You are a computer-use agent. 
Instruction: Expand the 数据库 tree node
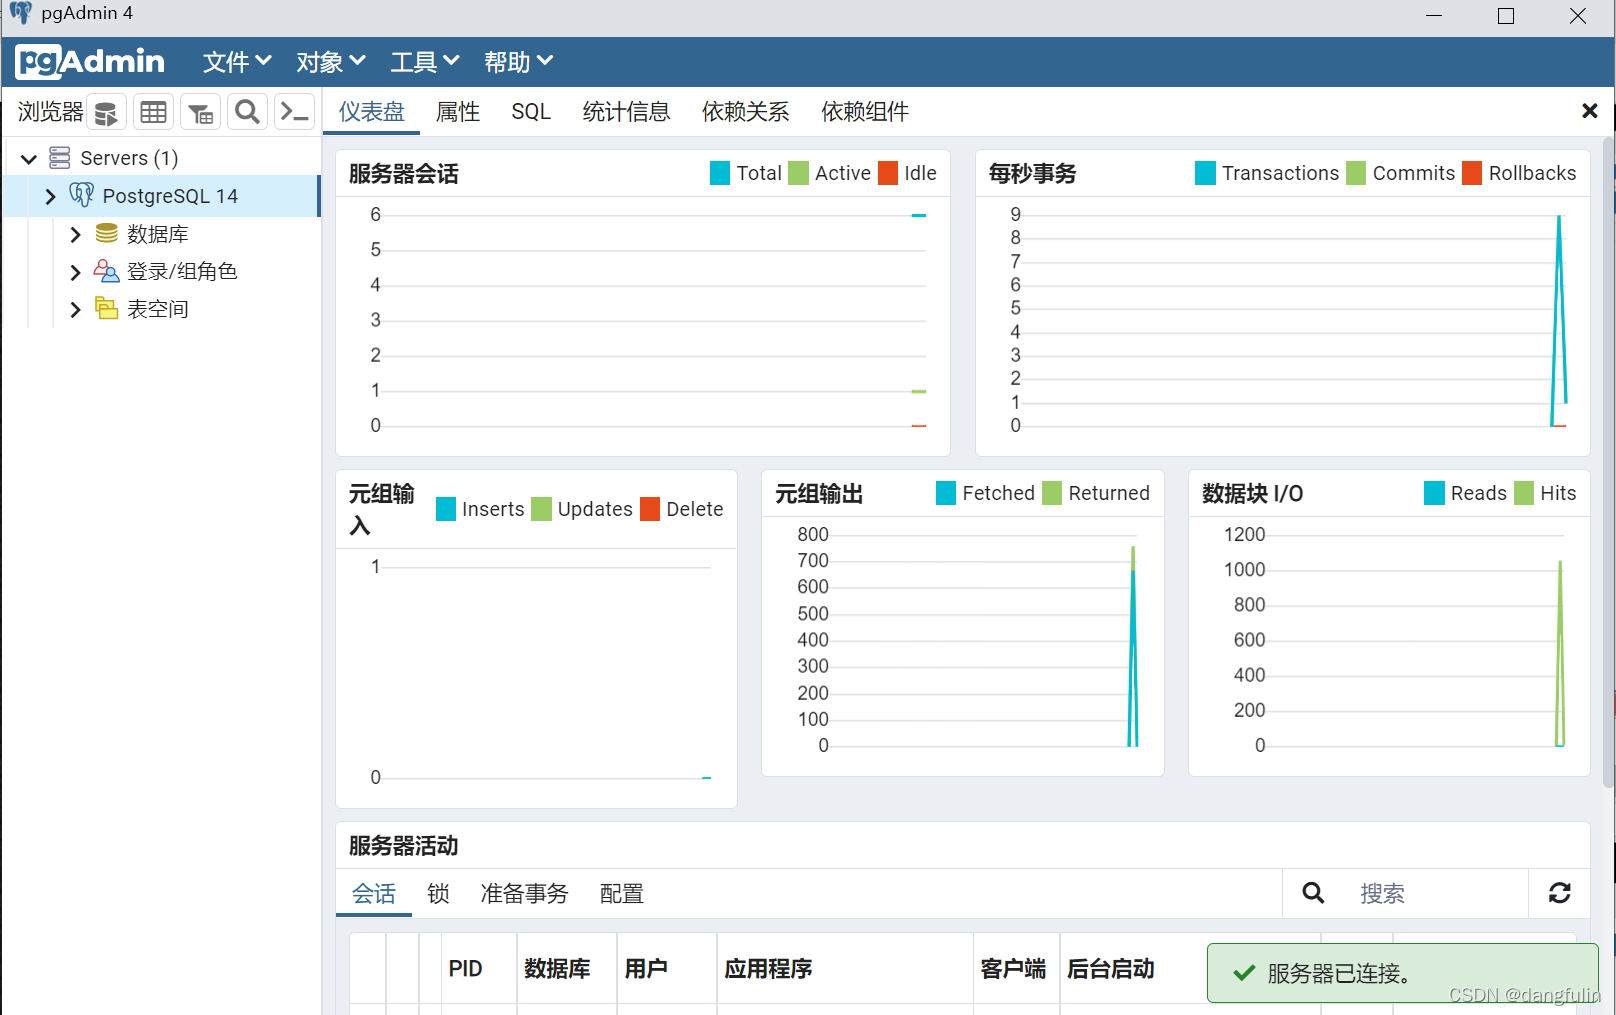coord(75,234)
